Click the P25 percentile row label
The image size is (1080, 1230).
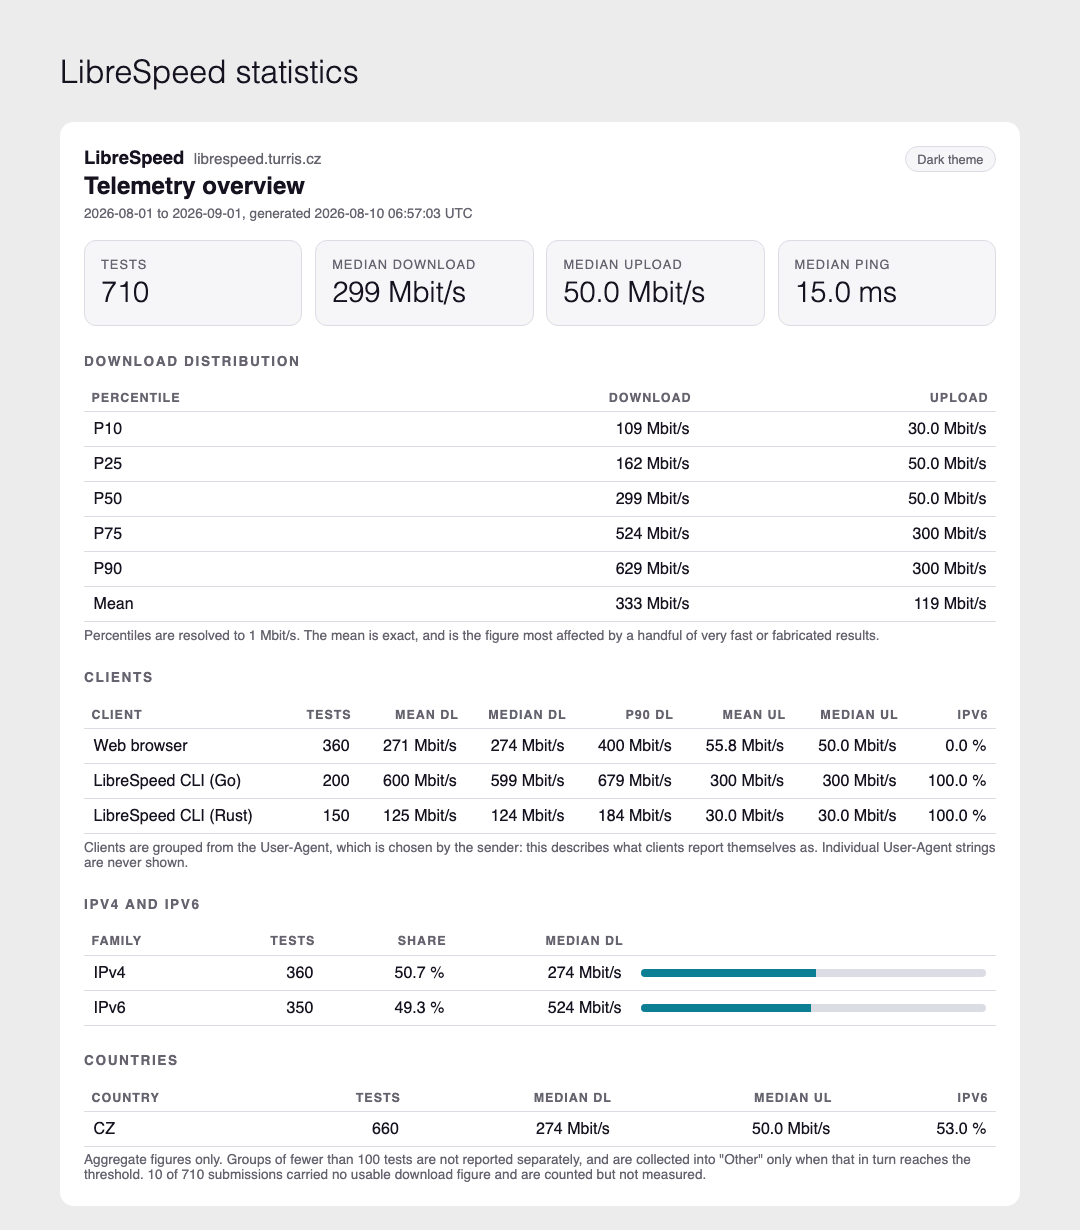108,464
